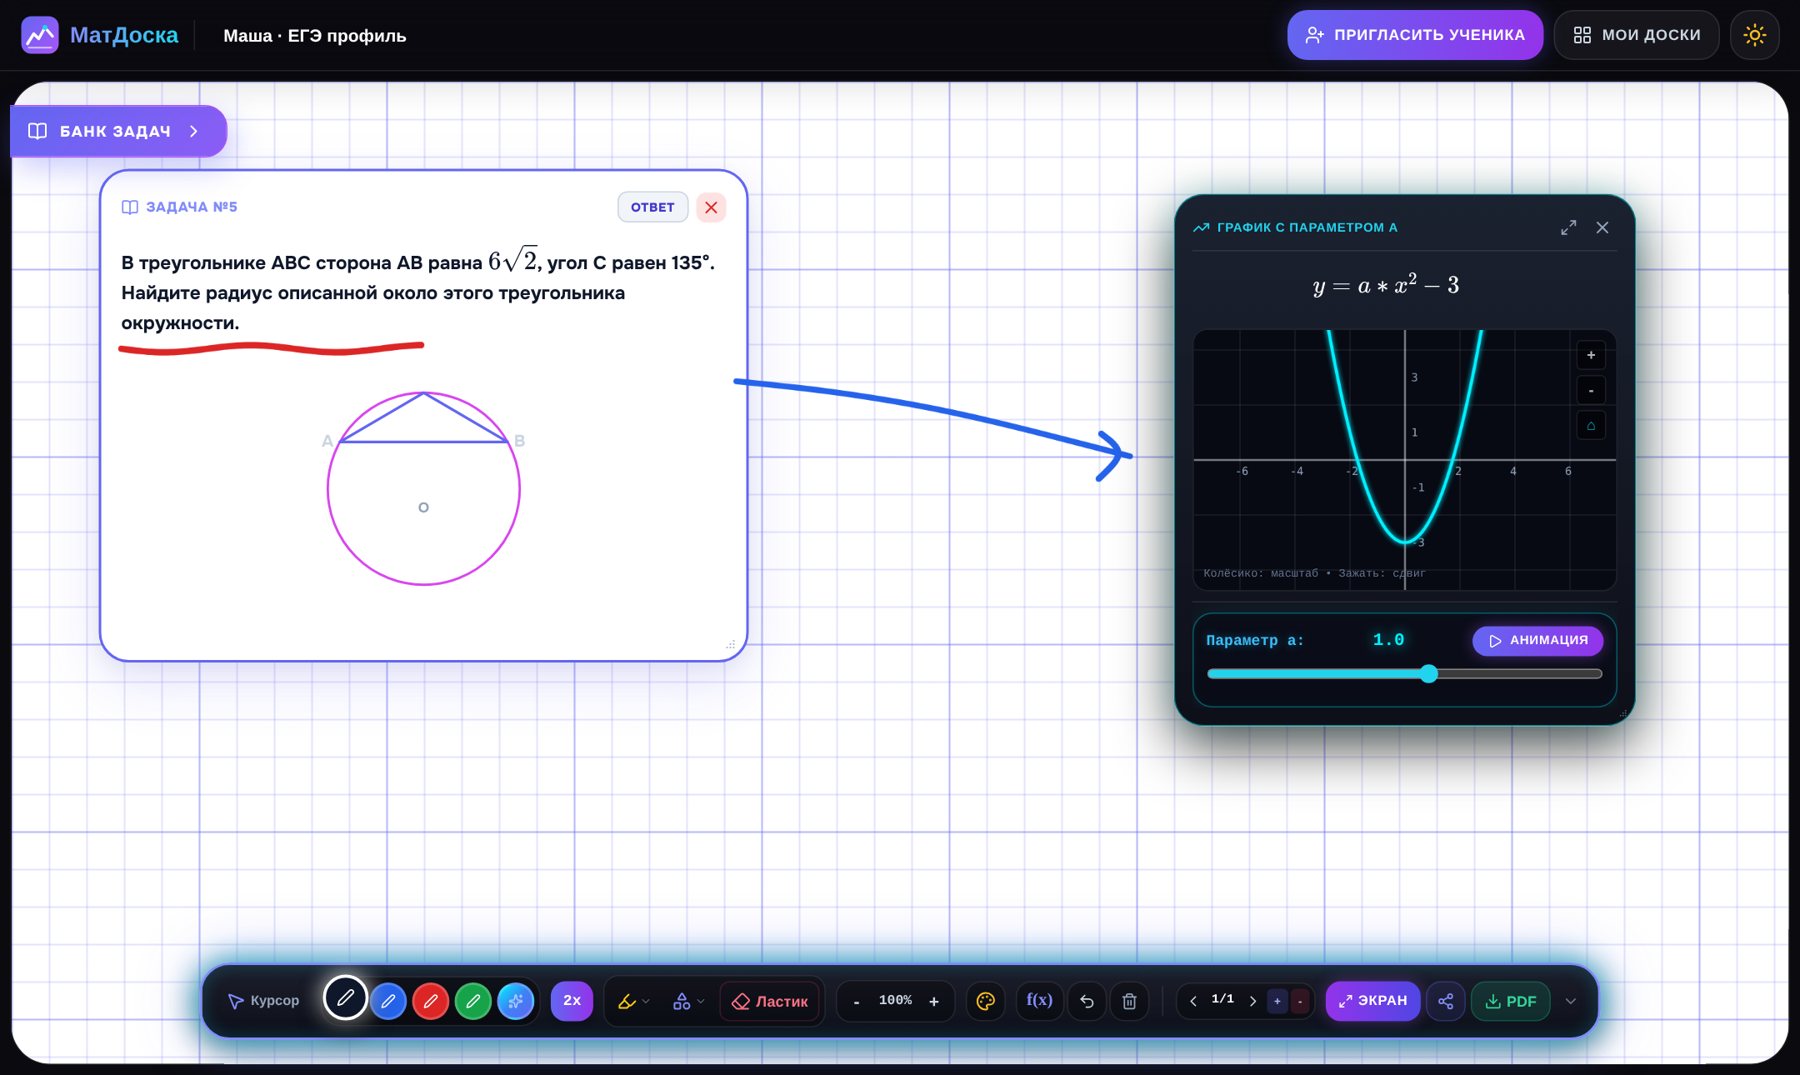Viewport: 1800px width, 1075px height.
Task: Toggle the 2x pen thickness
Action: [x=572, y=1001]
